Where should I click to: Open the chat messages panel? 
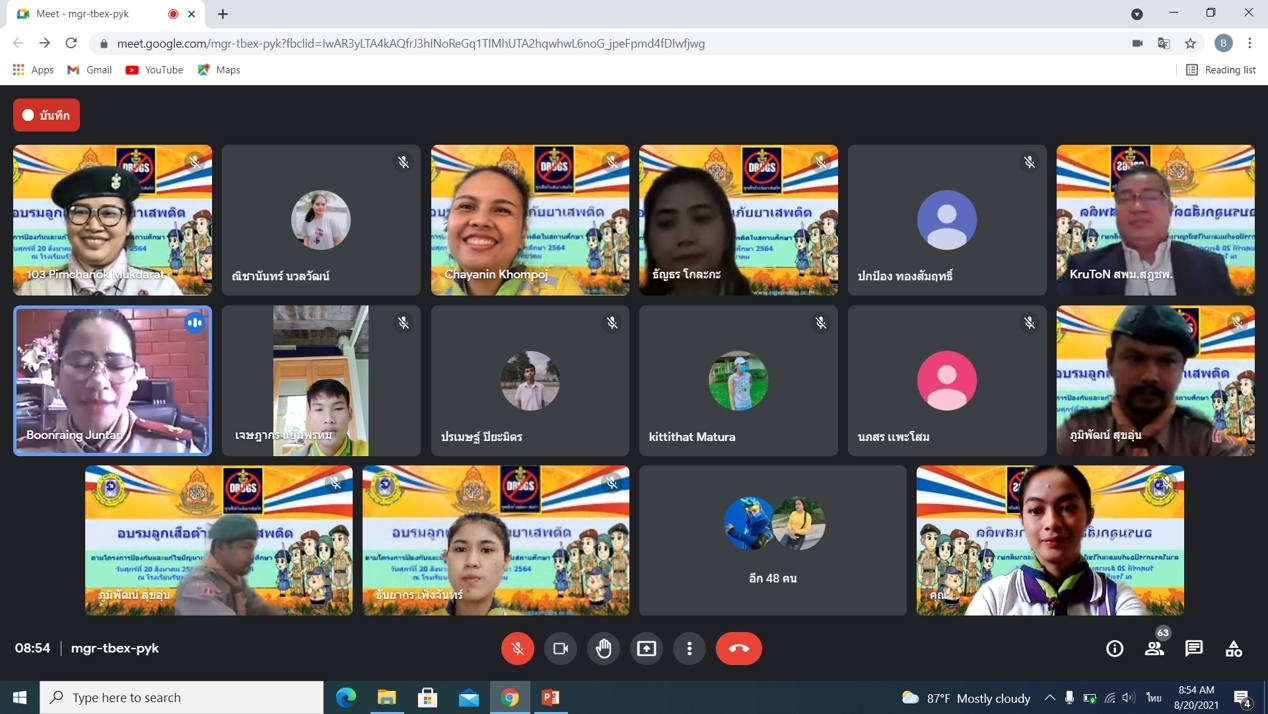pos(1194,648)
